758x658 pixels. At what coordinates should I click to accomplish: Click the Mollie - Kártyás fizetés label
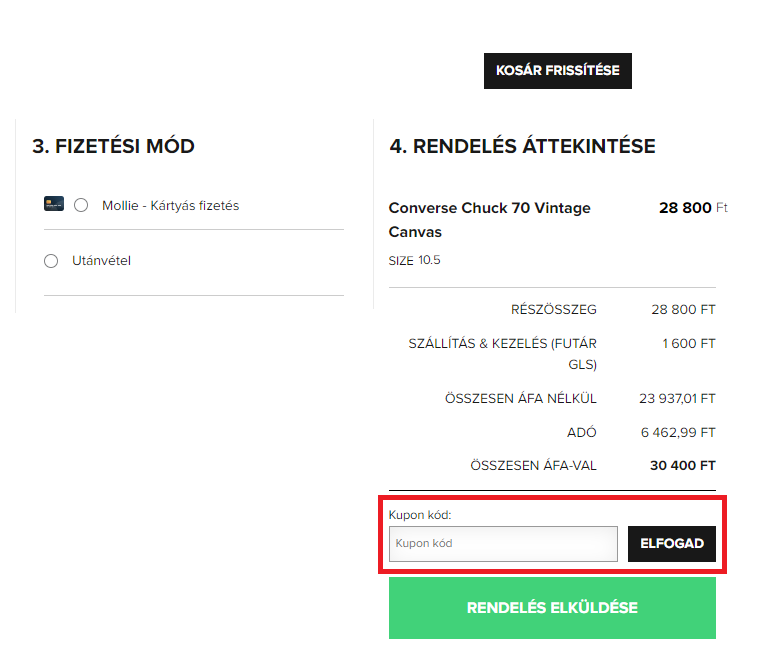tap(170, 205)
